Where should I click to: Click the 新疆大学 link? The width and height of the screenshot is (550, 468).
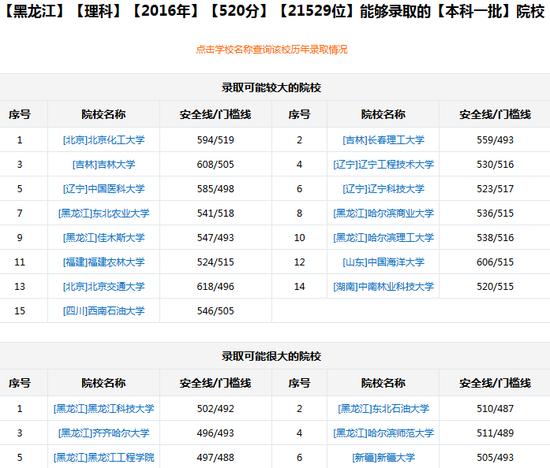[383, 457]
